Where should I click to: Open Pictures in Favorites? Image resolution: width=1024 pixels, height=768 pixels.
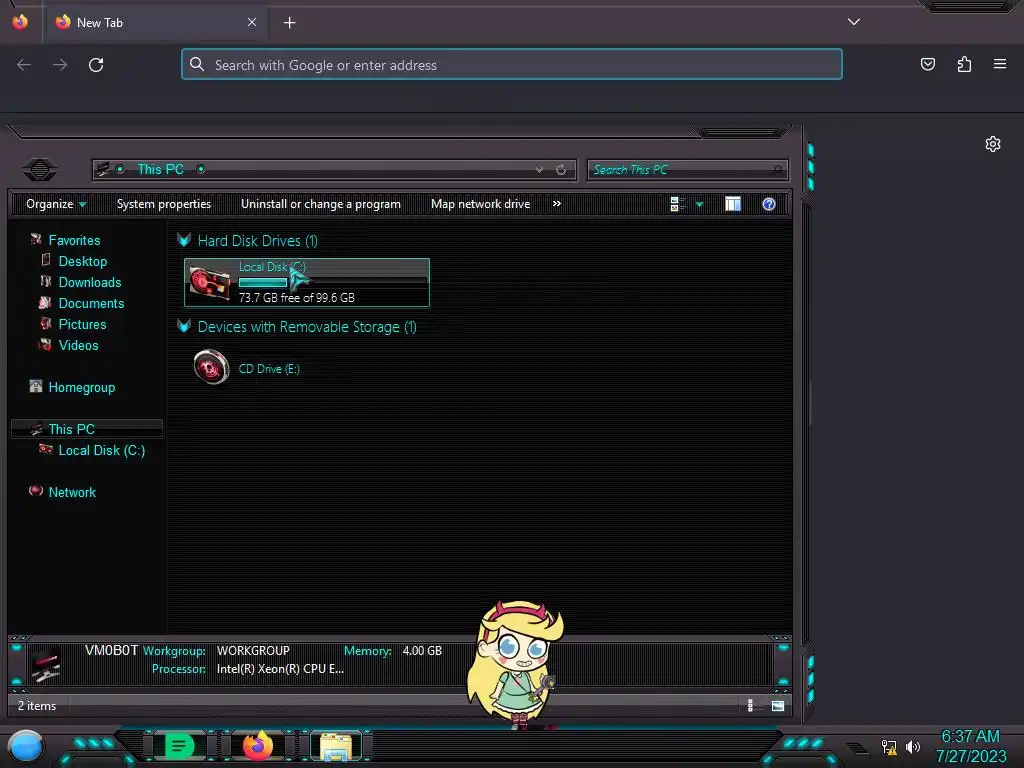[x=82, y=324]
